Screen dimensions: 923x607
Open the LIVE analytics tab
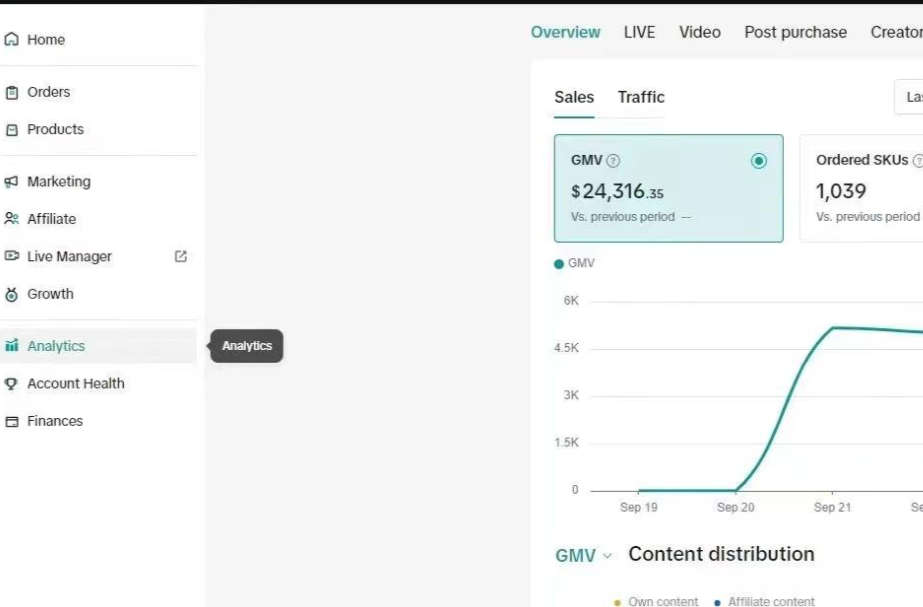[x=639, y=32]
